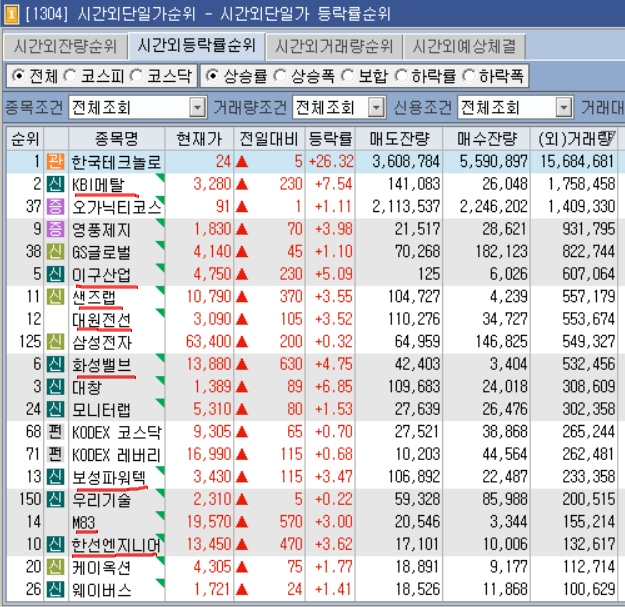
Task: Sort by 등락률 column header
Action: click(x=330, y=139)
